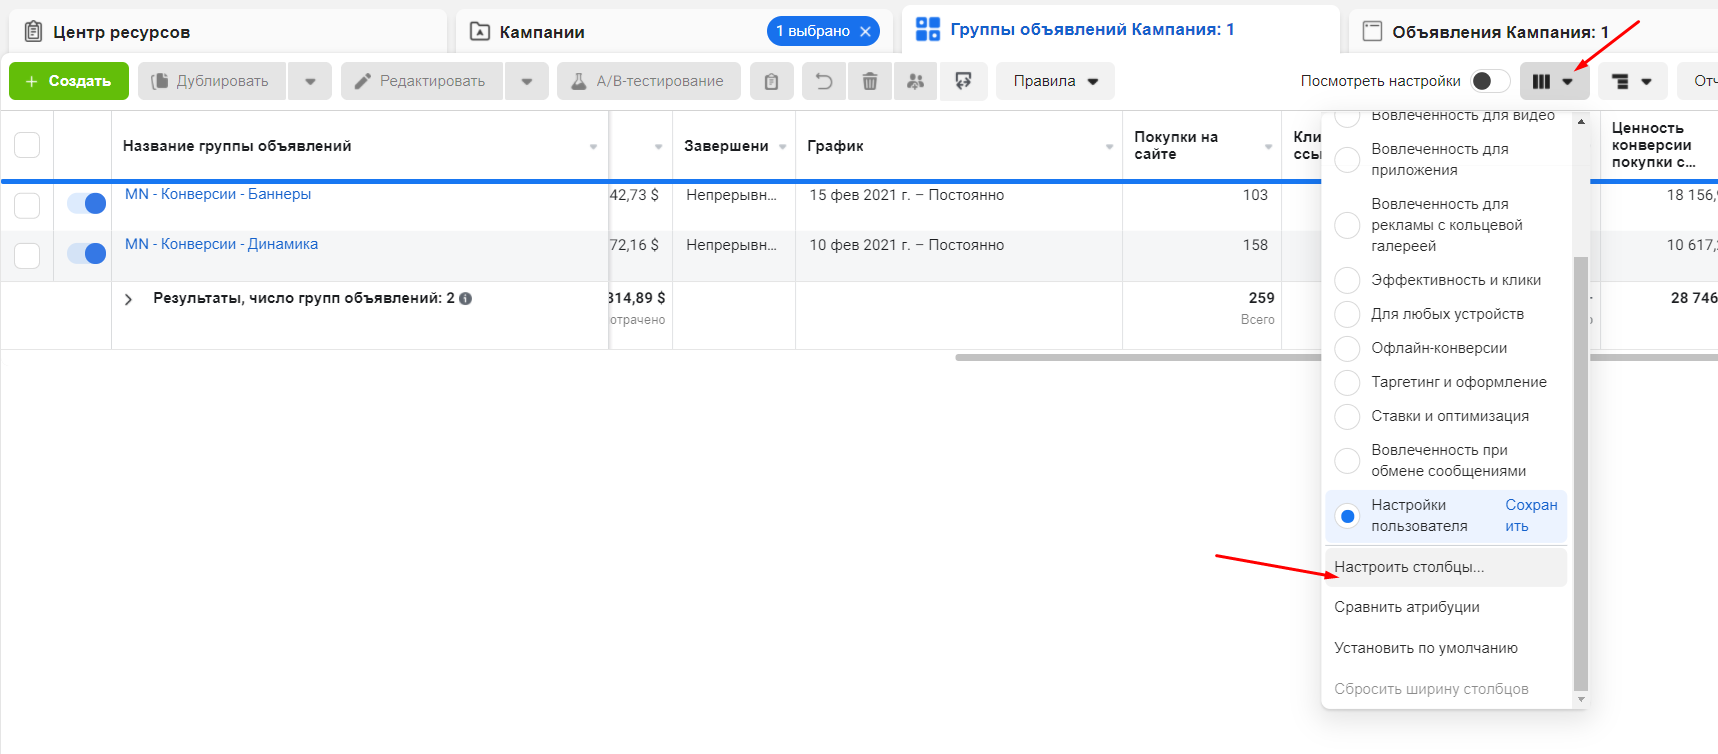Screen dimensions: 1718x754
Task: Turn off the Баннеры ad group toggle
Action: point(87,204)
